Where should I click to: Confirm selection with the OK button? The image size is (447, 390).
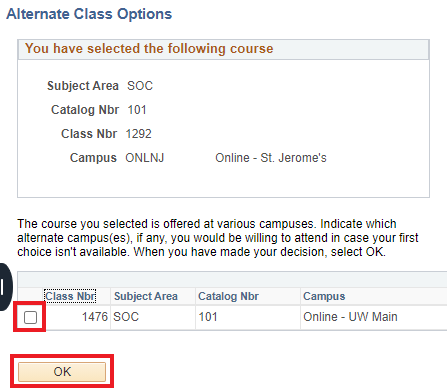coord(62,372)
